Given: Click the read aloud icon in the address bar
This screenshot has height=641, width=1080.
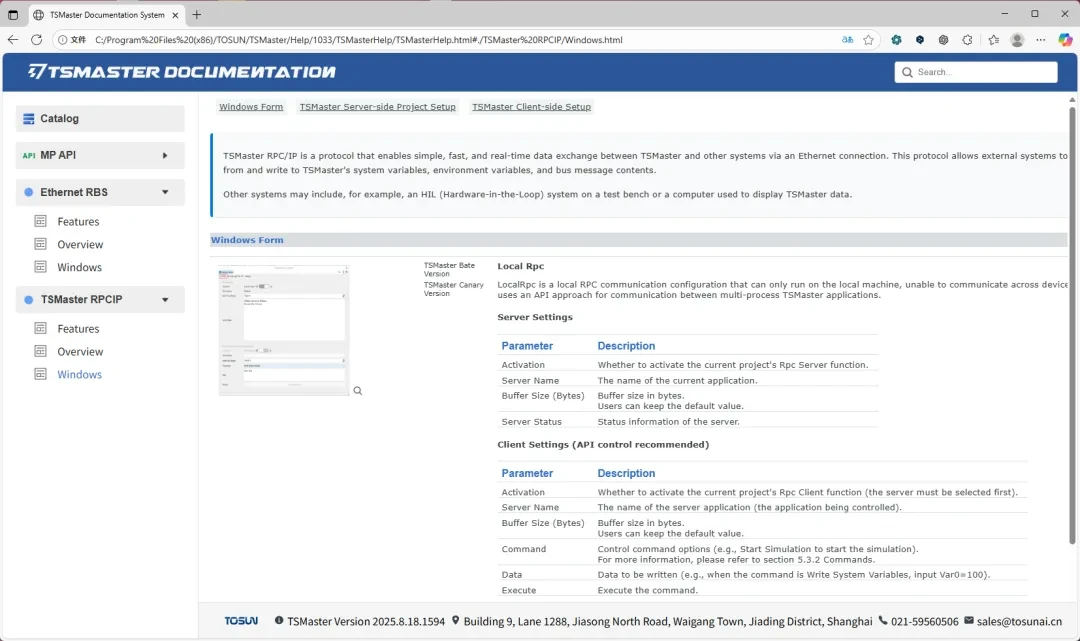Looking at the screenshot, I should [847, 40].
